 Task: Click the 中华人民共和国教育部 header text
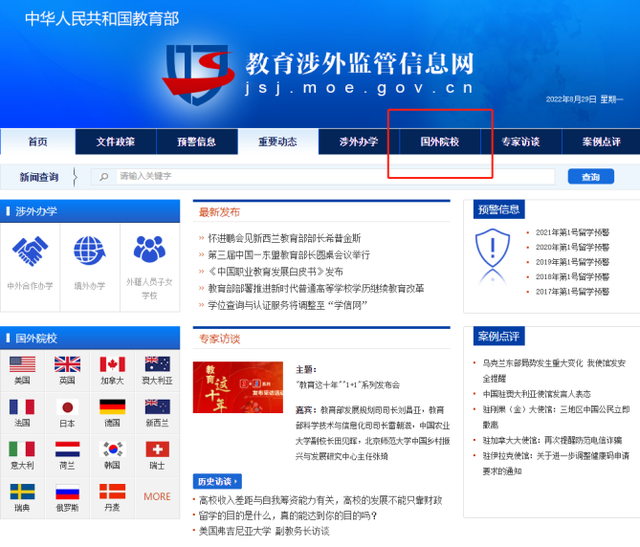(102, 19)
